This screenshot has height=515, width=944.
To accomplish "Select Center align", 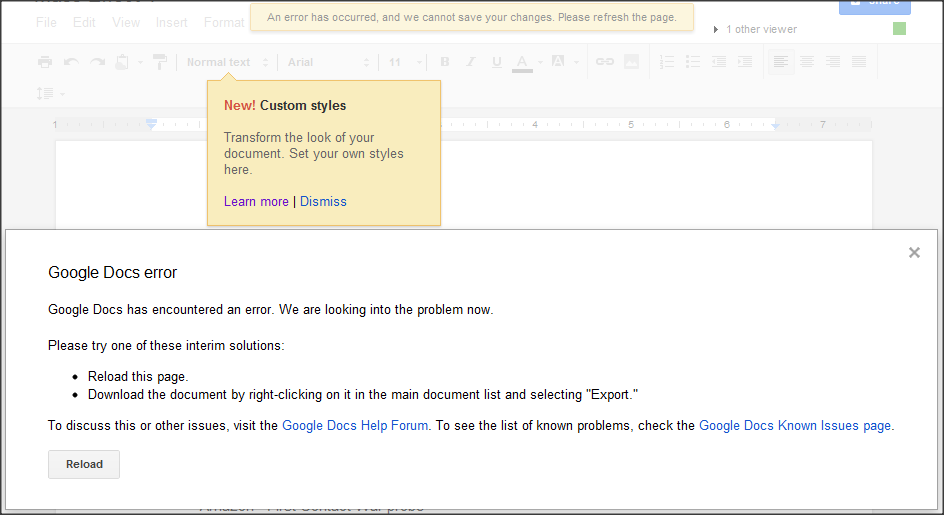I will [807, 61].
